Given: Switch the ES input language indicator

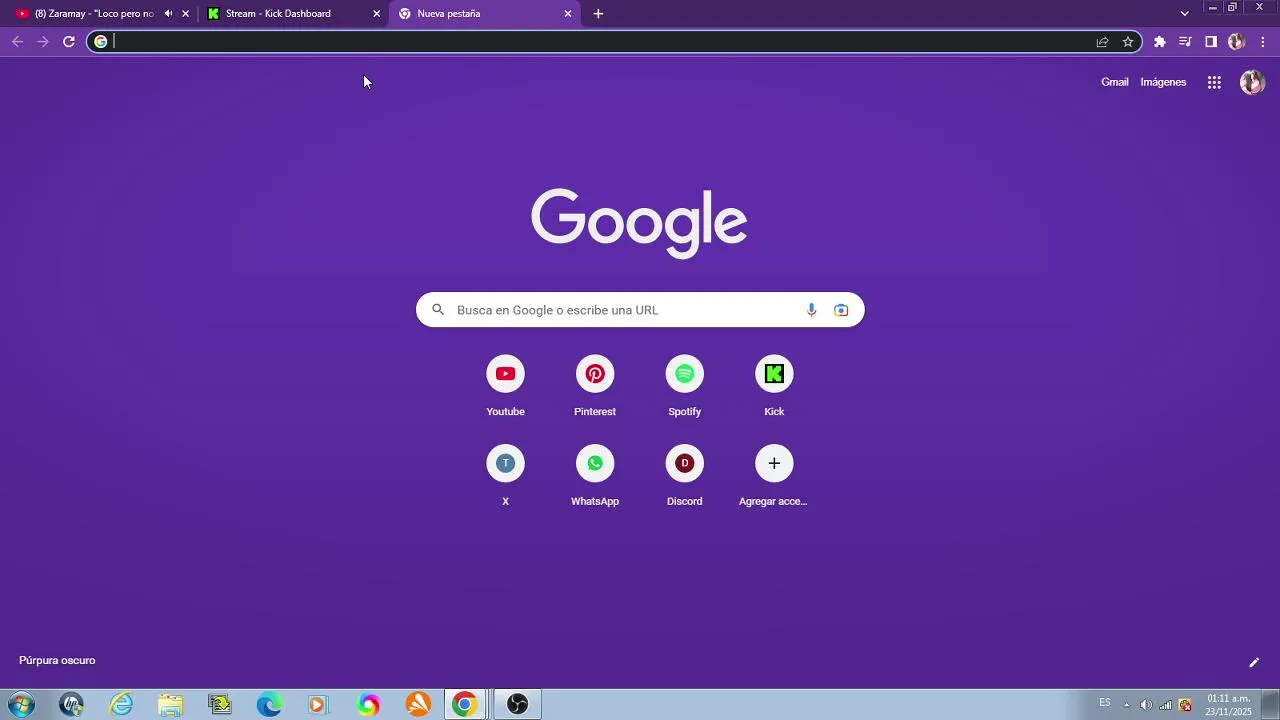Looking at the screenshot, I should click(1105, 703).
